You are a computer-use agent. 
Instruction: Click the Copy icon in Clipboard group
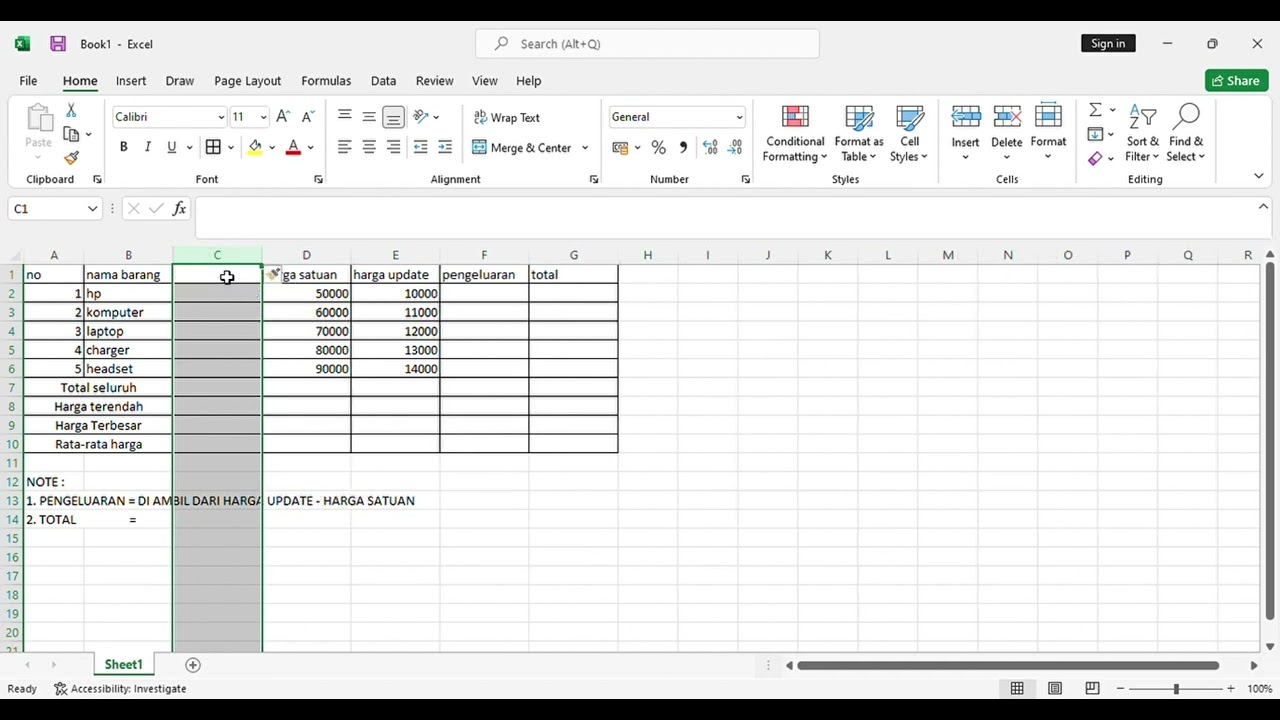[71, 134]
